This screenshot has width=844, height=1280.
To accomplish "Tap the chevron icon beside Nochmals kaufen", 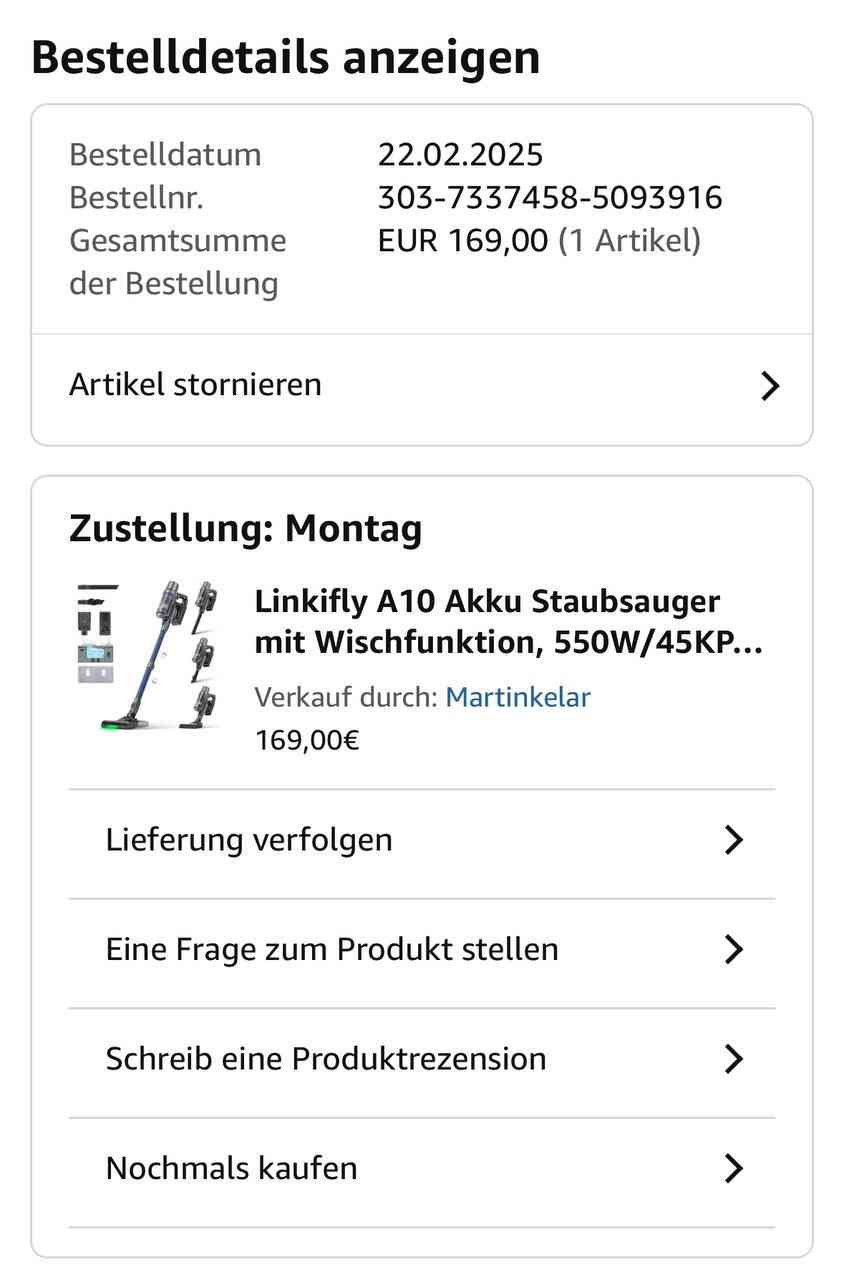I will point(733,1168).
